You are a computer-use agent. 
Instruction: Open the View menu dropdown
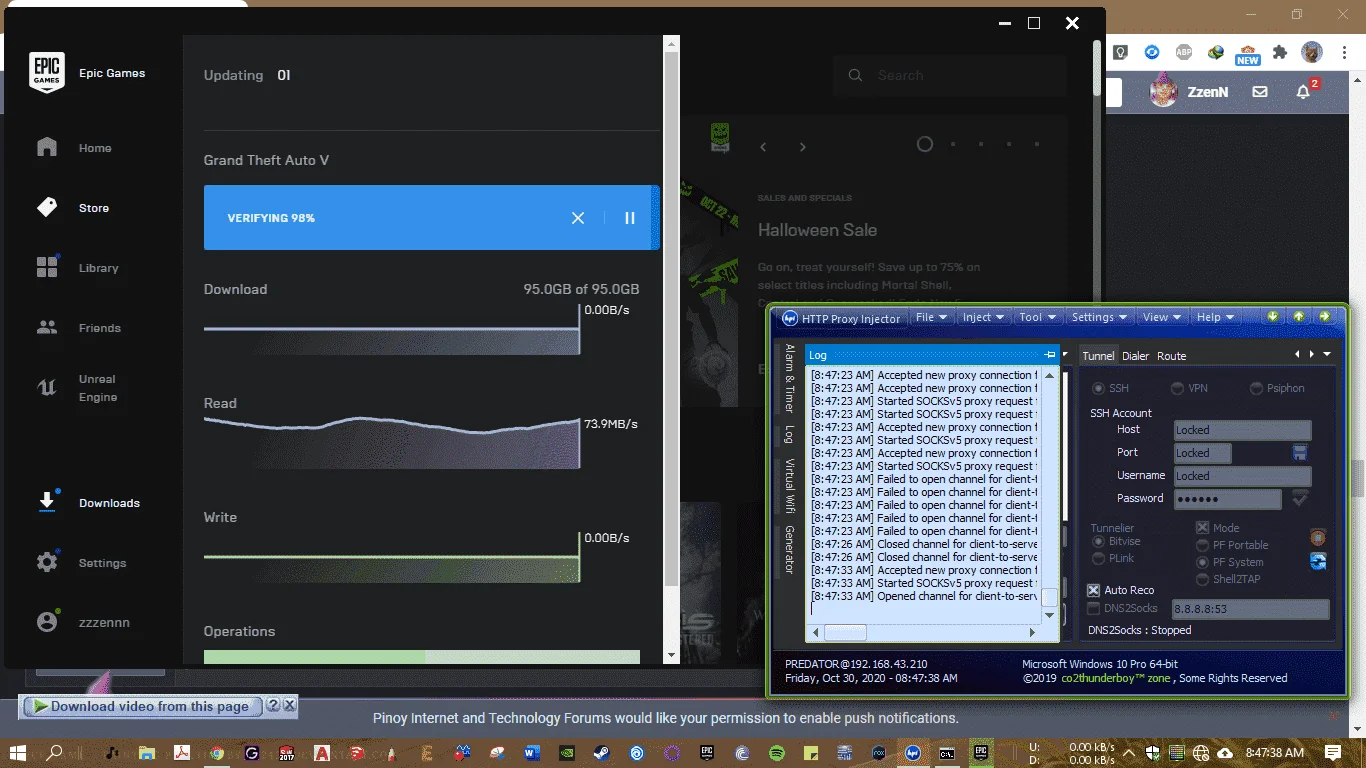coord(1162,317)
